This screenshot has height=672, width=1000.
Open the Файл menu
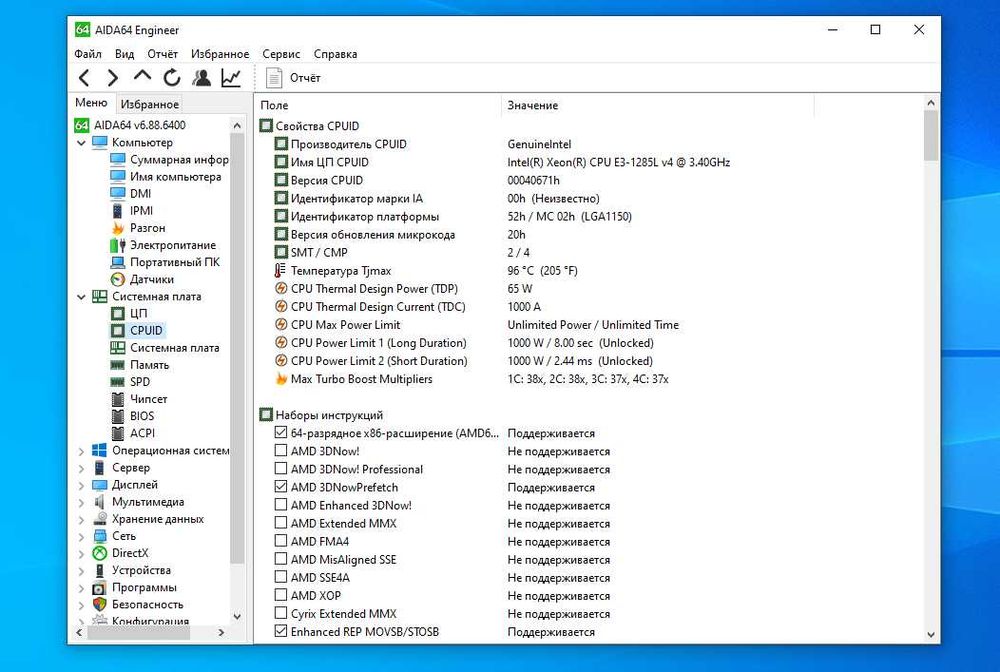pos(88,54)
